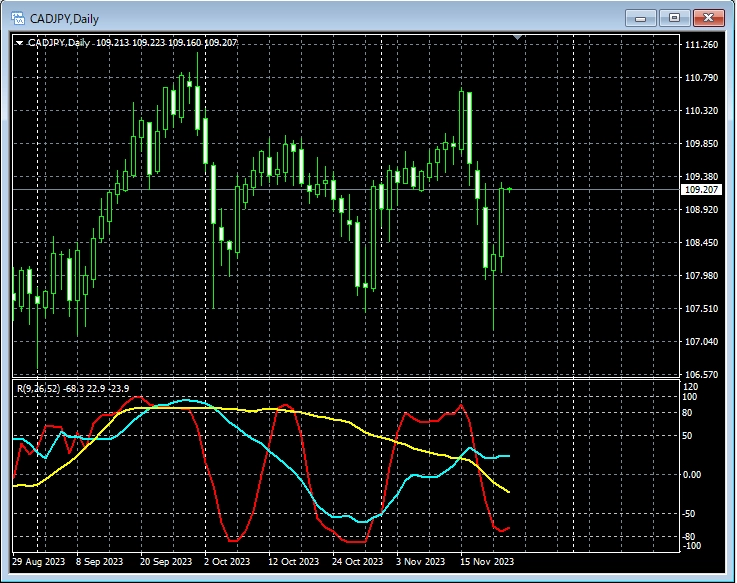Click the 29 Aug 2023 date label

39,562
